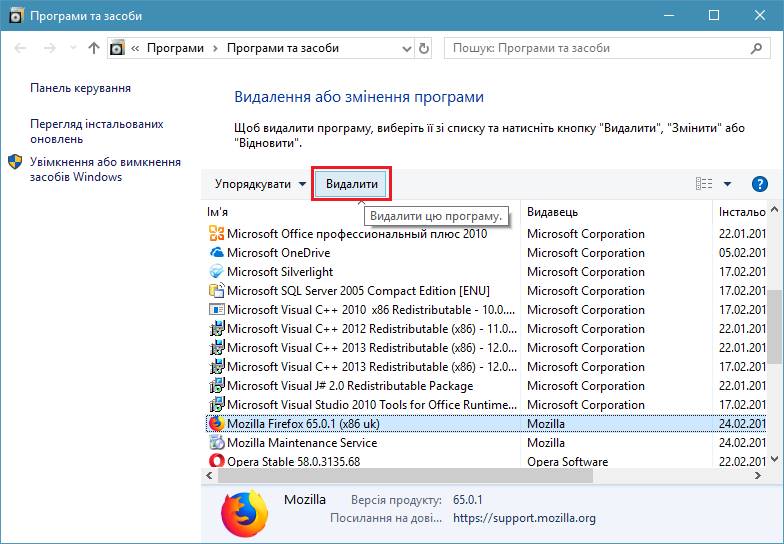Minimize the Програми та засоби window
The height and width of the screenshot is (544, 784).
coord(668,16)
